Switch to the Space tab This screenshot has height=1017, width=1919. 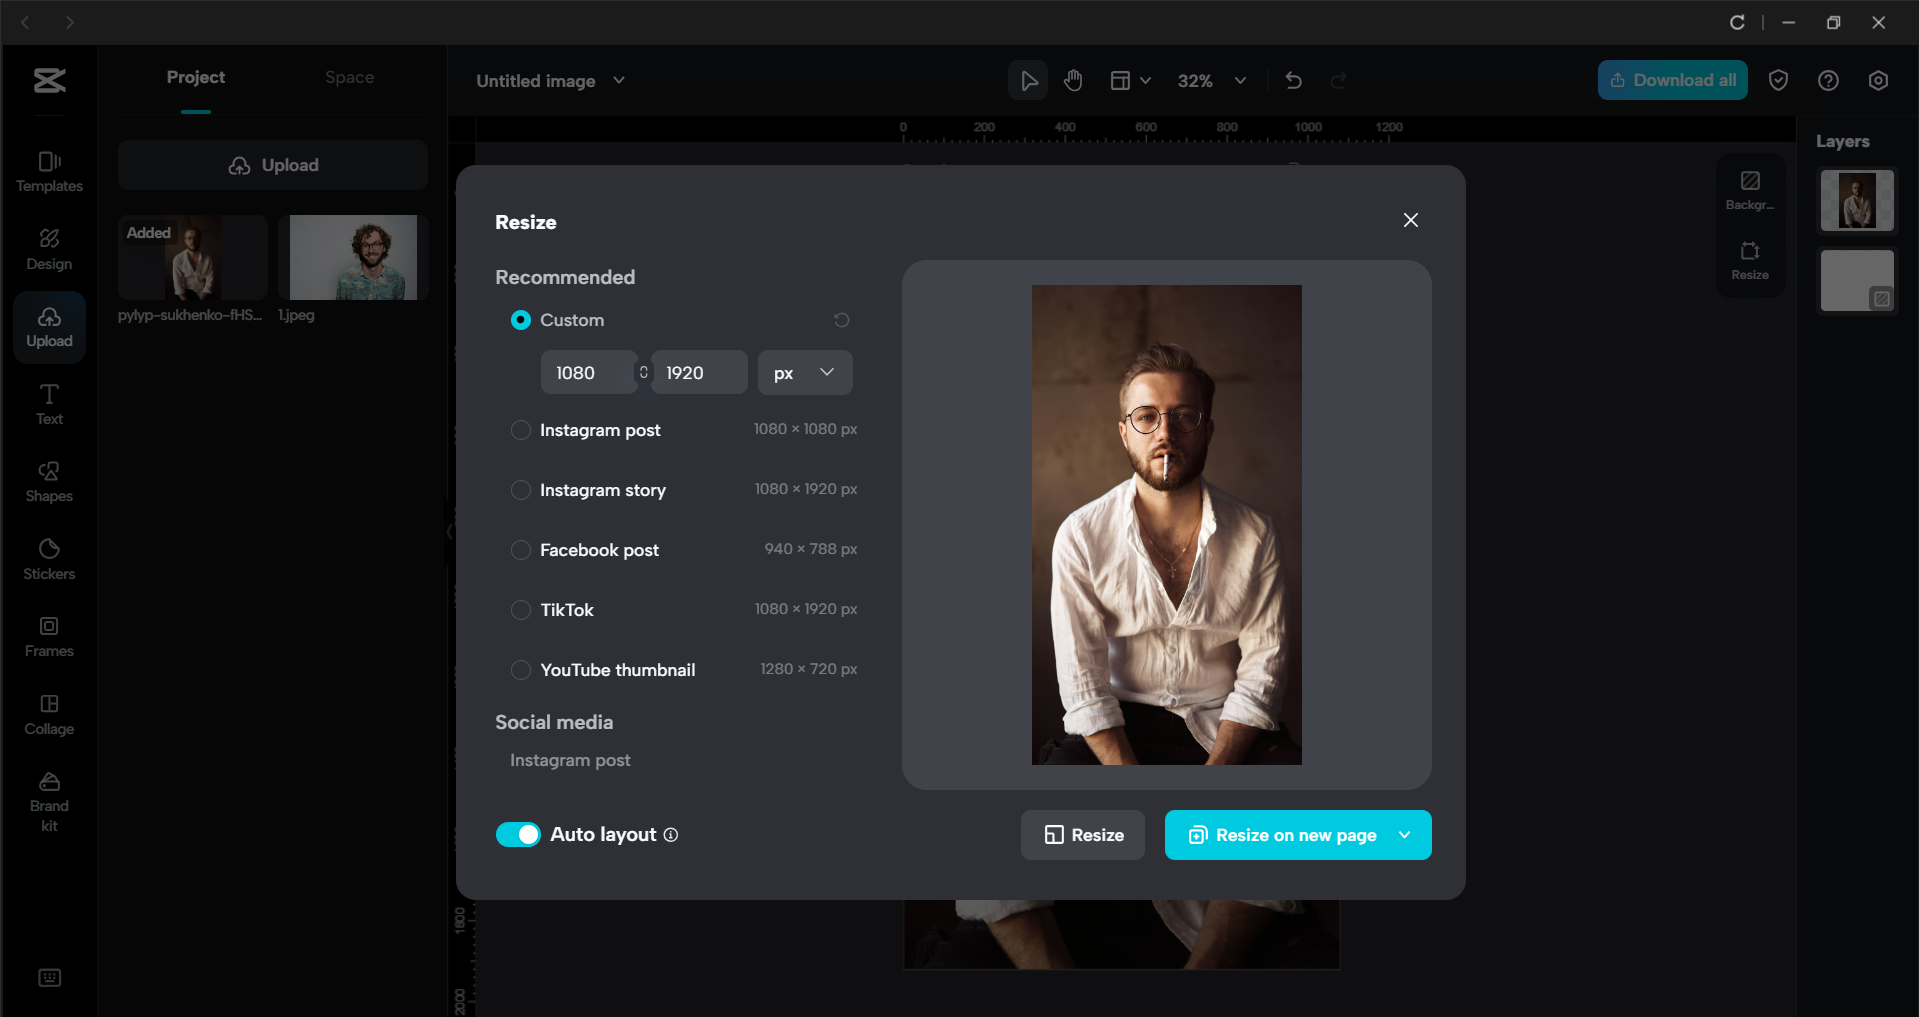(349, 78)
